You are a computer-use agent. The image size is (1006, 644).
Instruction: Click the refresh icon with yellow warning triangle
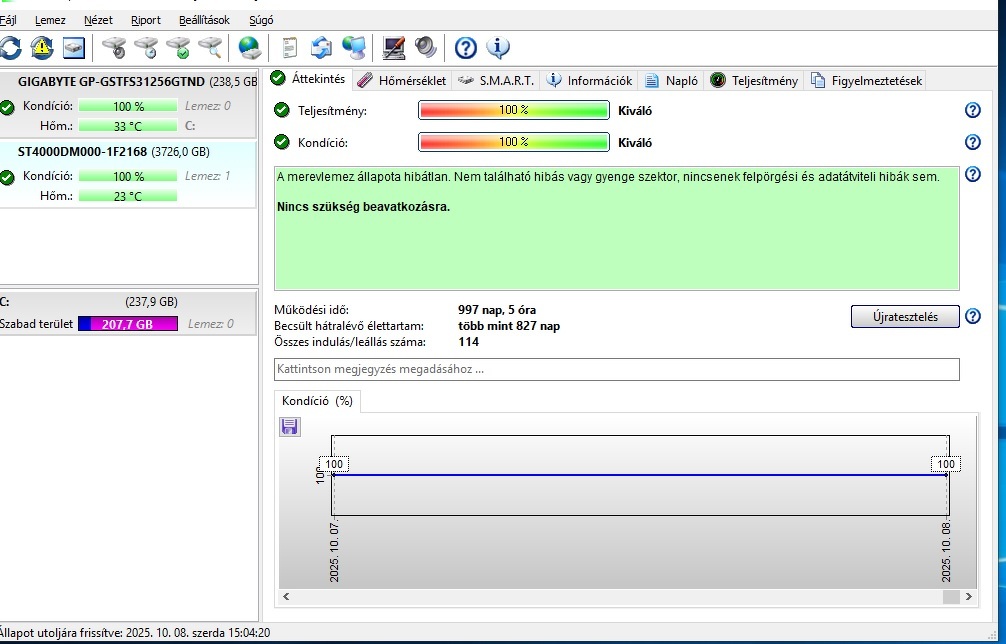pos(42,47)
